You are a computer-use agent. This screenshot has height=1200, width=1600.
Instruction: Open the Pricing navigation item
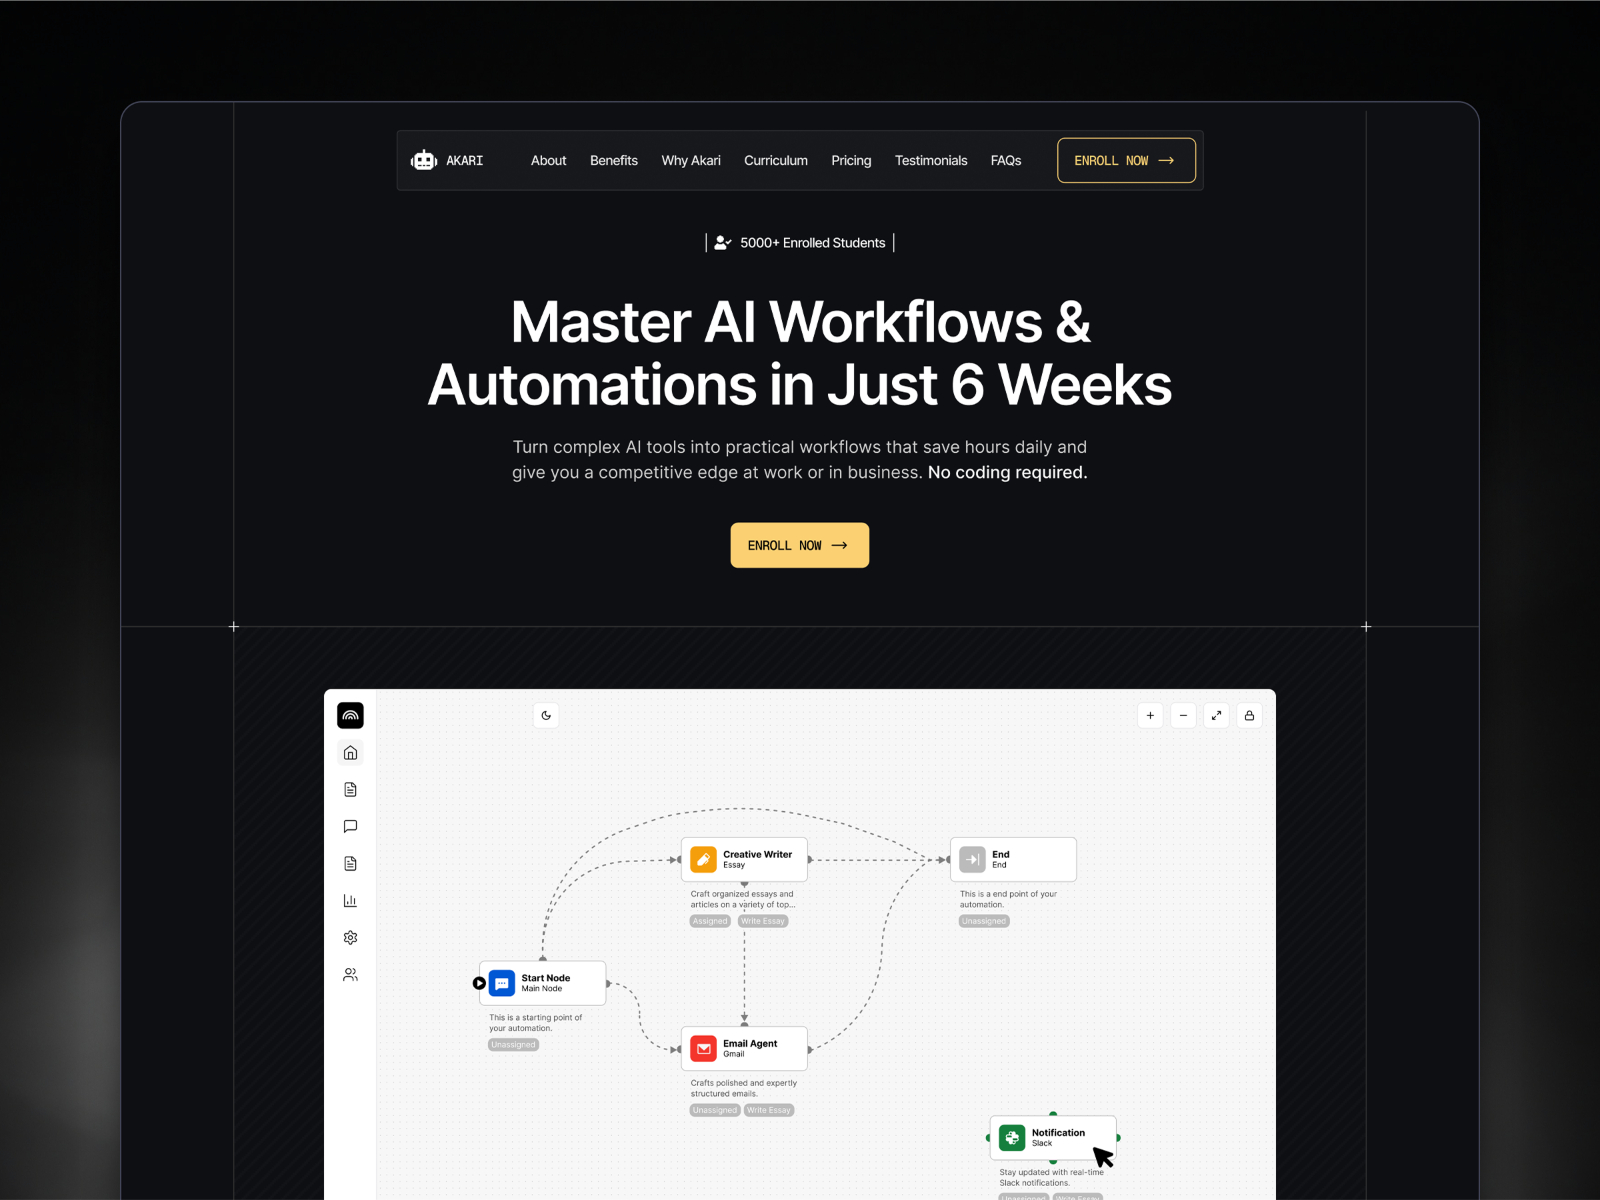(x=851, y=160)
